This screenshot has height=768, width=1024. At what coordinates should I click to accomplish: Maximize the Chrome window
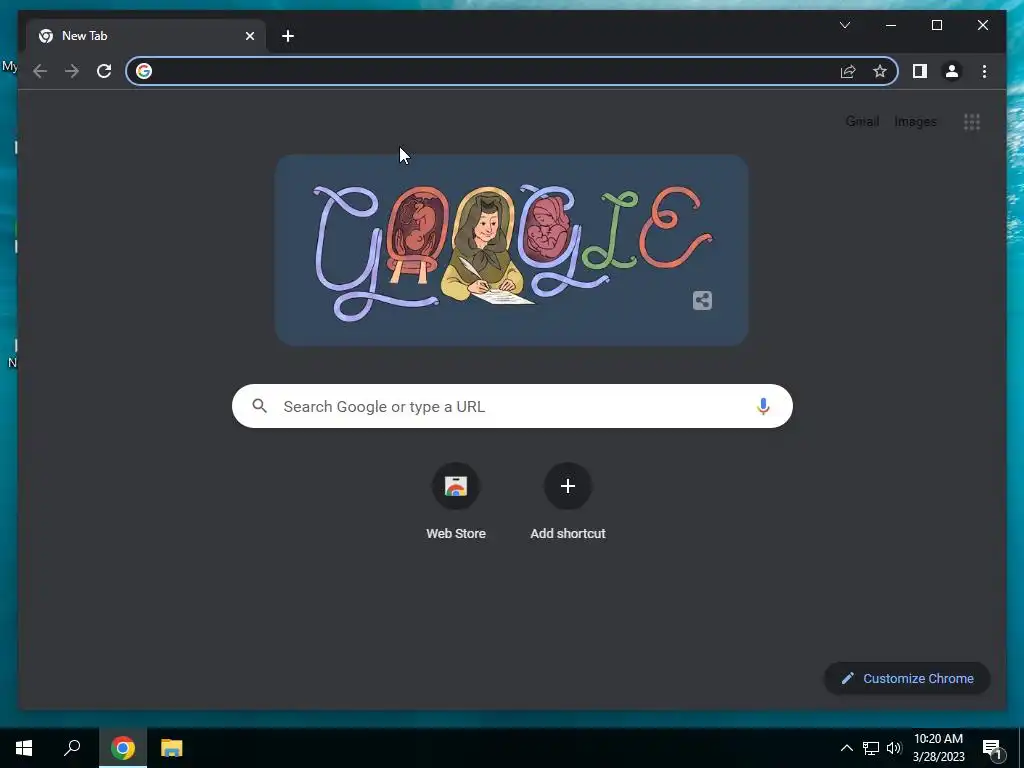click(x=936, y=25)
